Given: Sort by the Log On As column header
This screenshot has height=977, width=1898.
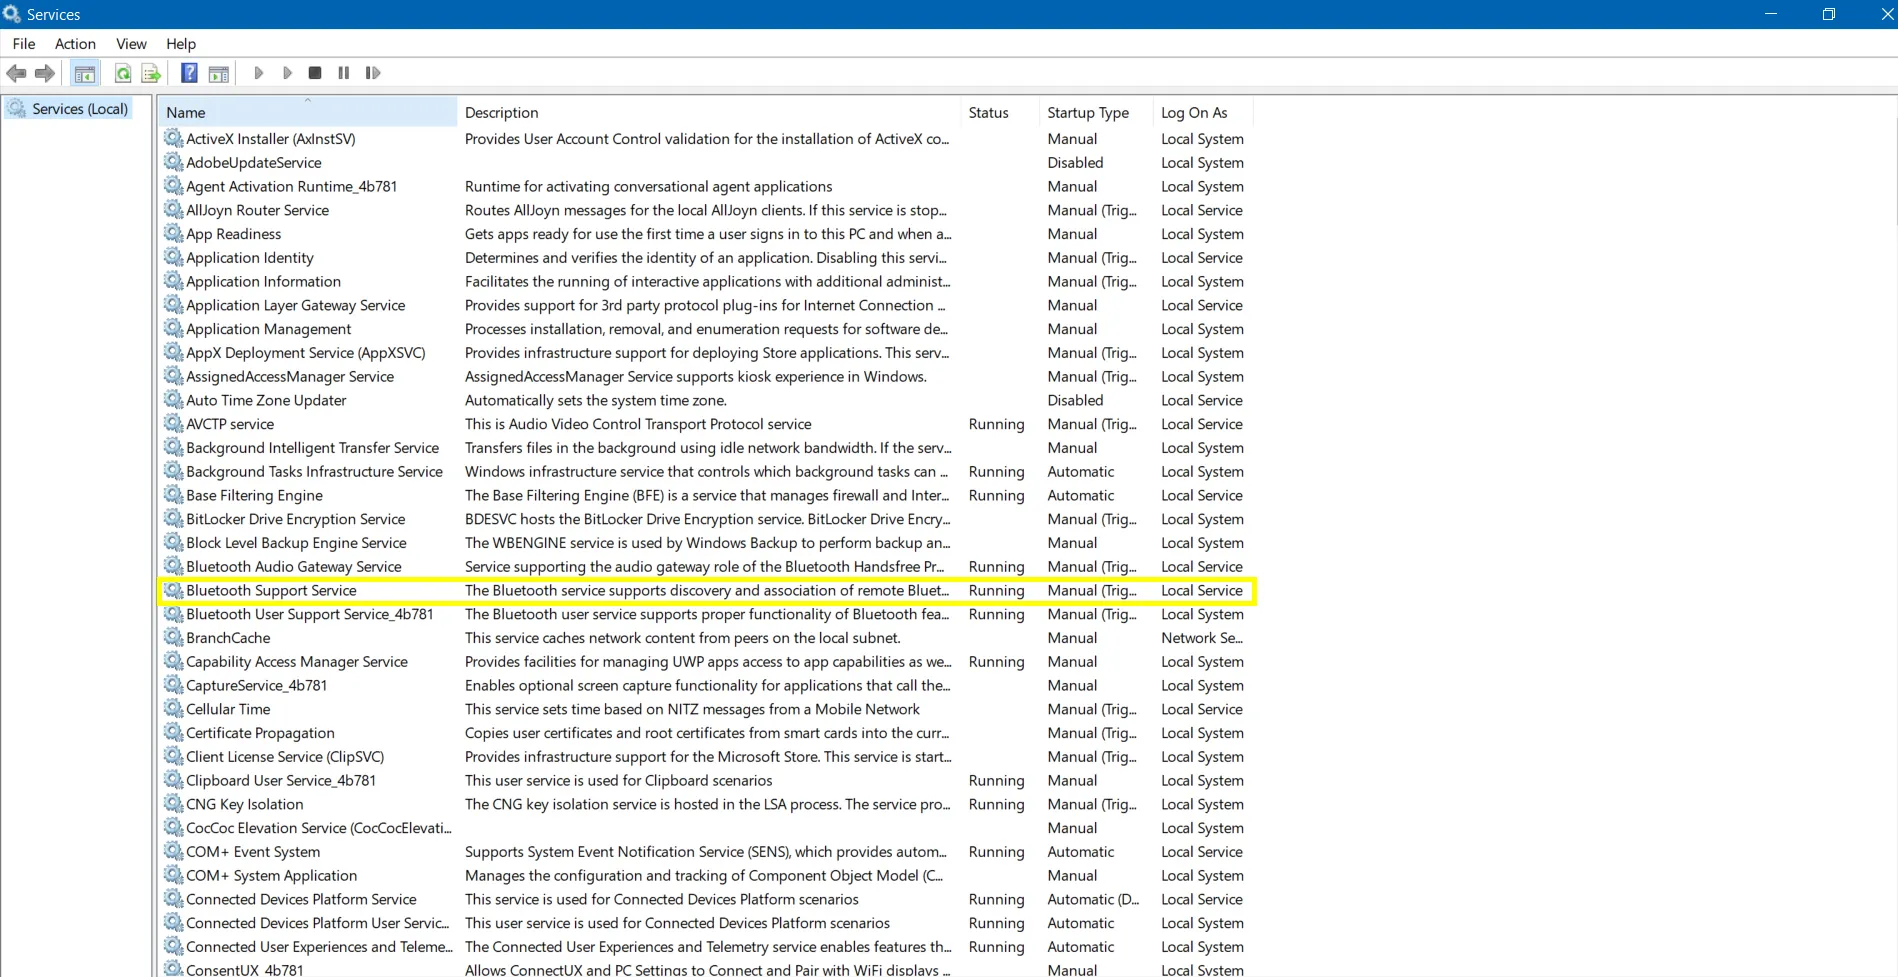Looking at the screenshot, I should tap(1203, 112).
